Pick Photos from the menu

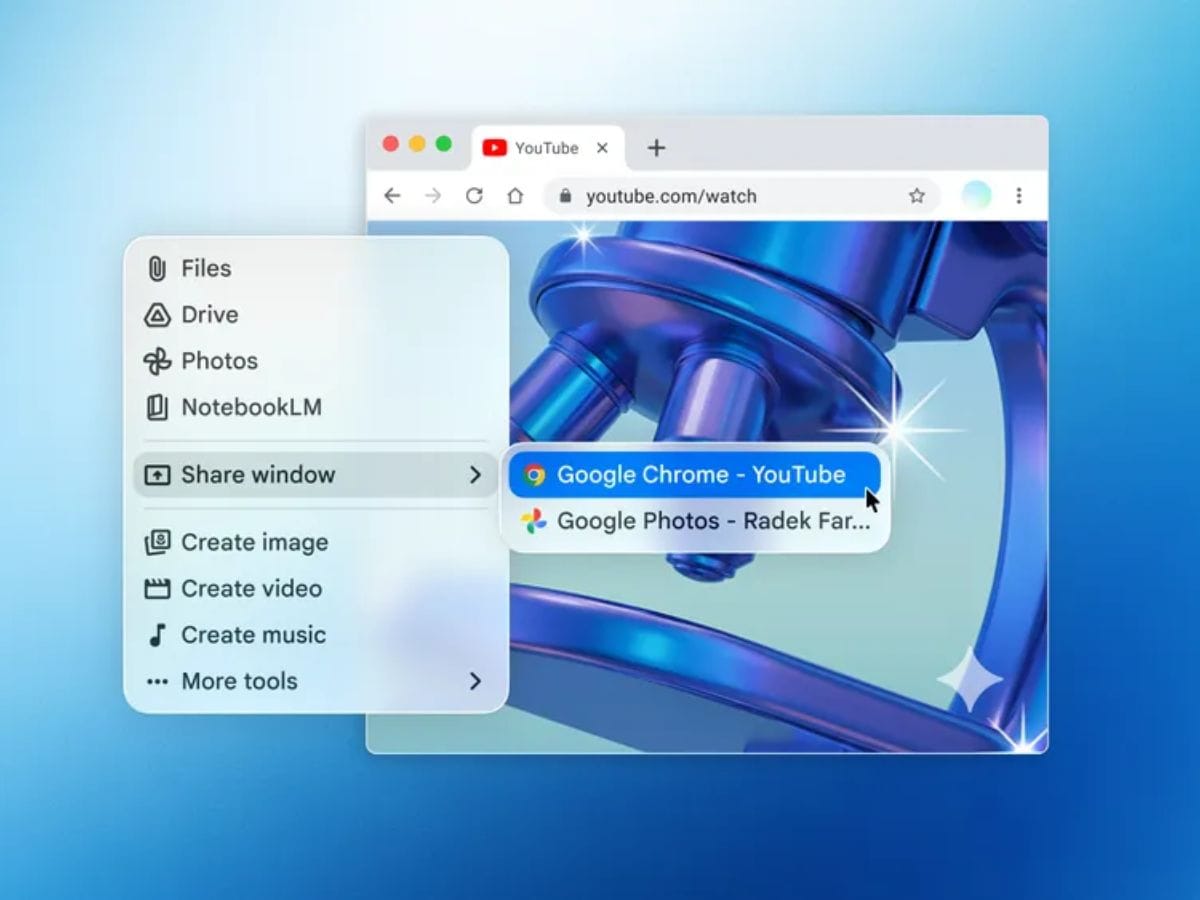(218, 361)
